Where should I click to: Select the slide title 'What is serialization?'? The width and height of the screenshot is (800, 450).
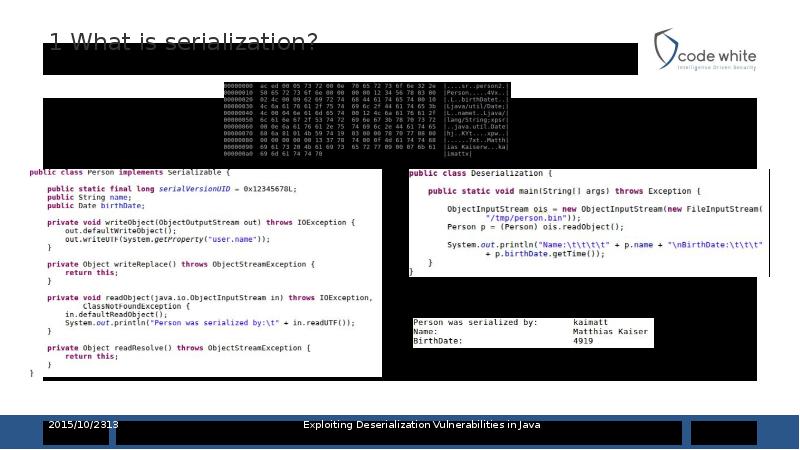click(183, 42)
